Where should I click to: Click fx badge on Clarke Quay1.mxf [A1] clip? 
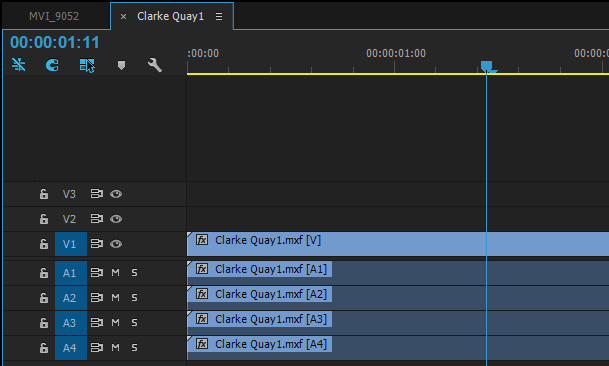pos(202,269)
